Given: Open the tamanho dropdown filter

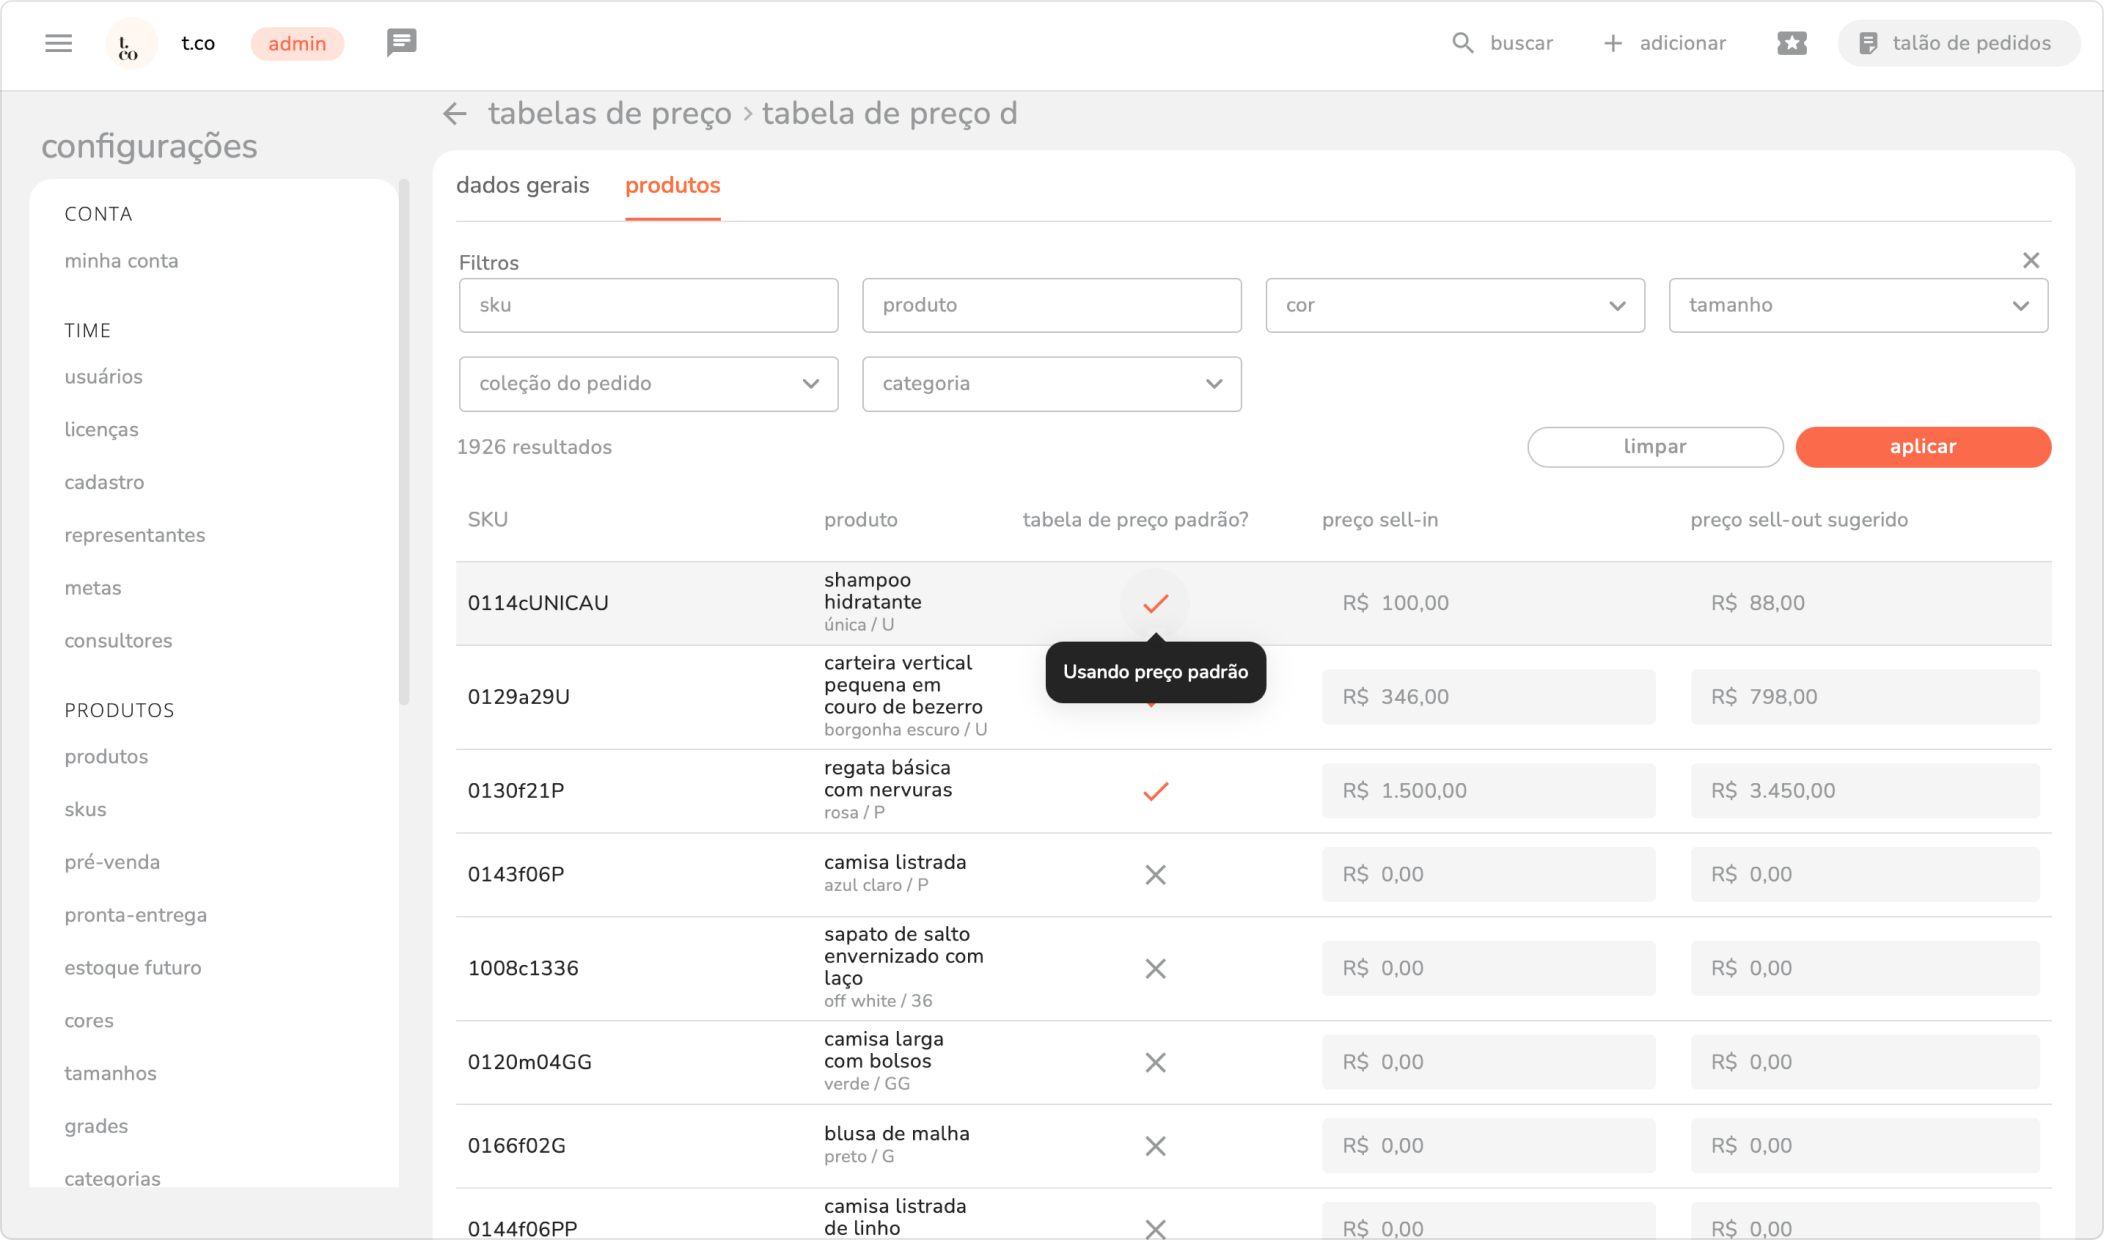Looking at the screenshot, I should (1857, 305).
